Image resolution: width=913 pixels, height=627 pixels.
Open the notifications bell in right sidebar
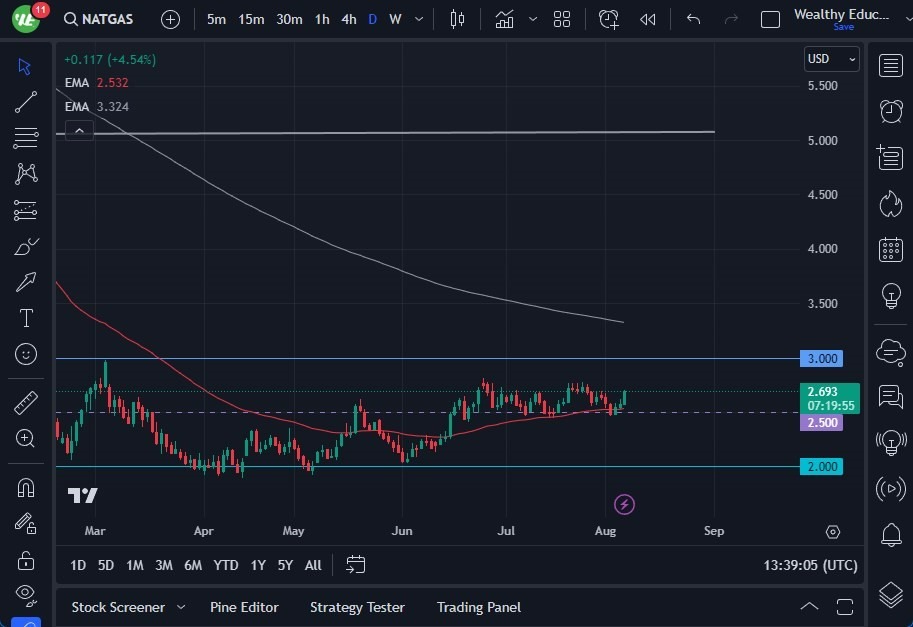(x=890, y=535)
